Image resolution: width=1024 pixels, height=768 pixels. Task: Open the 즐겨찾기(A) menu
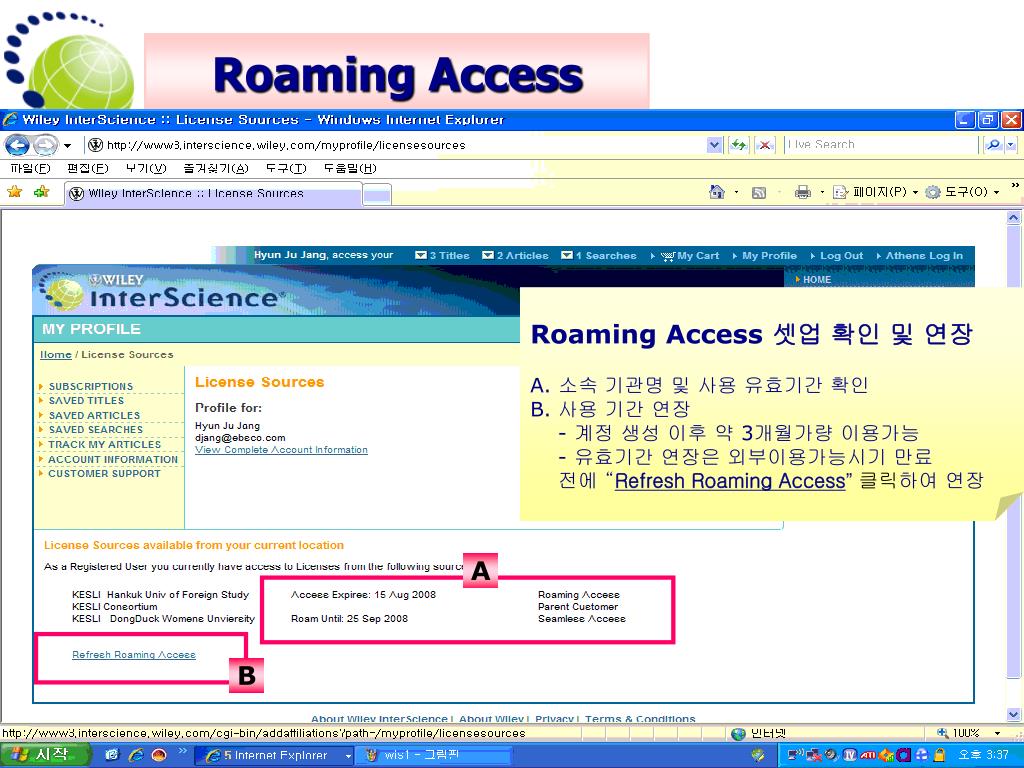(216, 168)
